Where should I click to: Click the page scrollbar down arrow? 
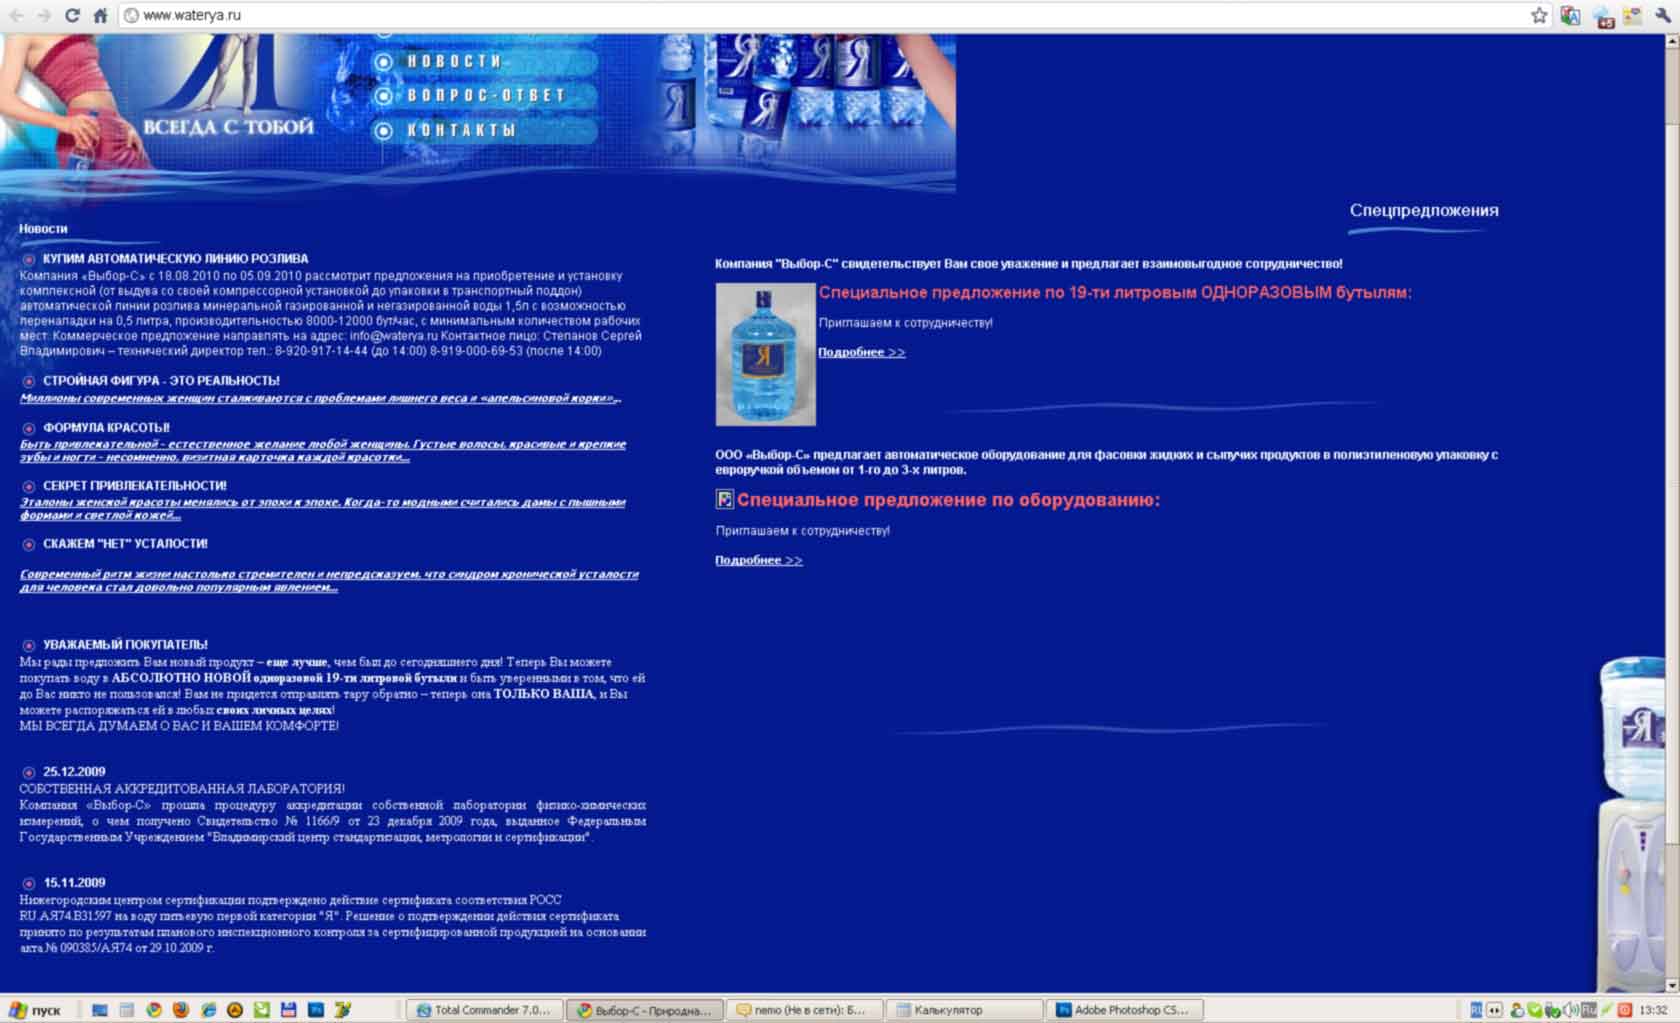(x=1671, y=985)
